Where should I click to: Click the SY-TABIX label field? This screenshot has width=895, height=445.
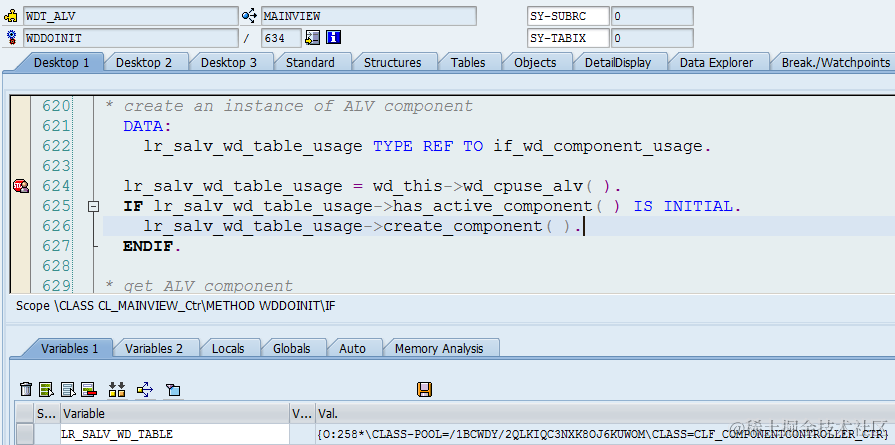568,38
